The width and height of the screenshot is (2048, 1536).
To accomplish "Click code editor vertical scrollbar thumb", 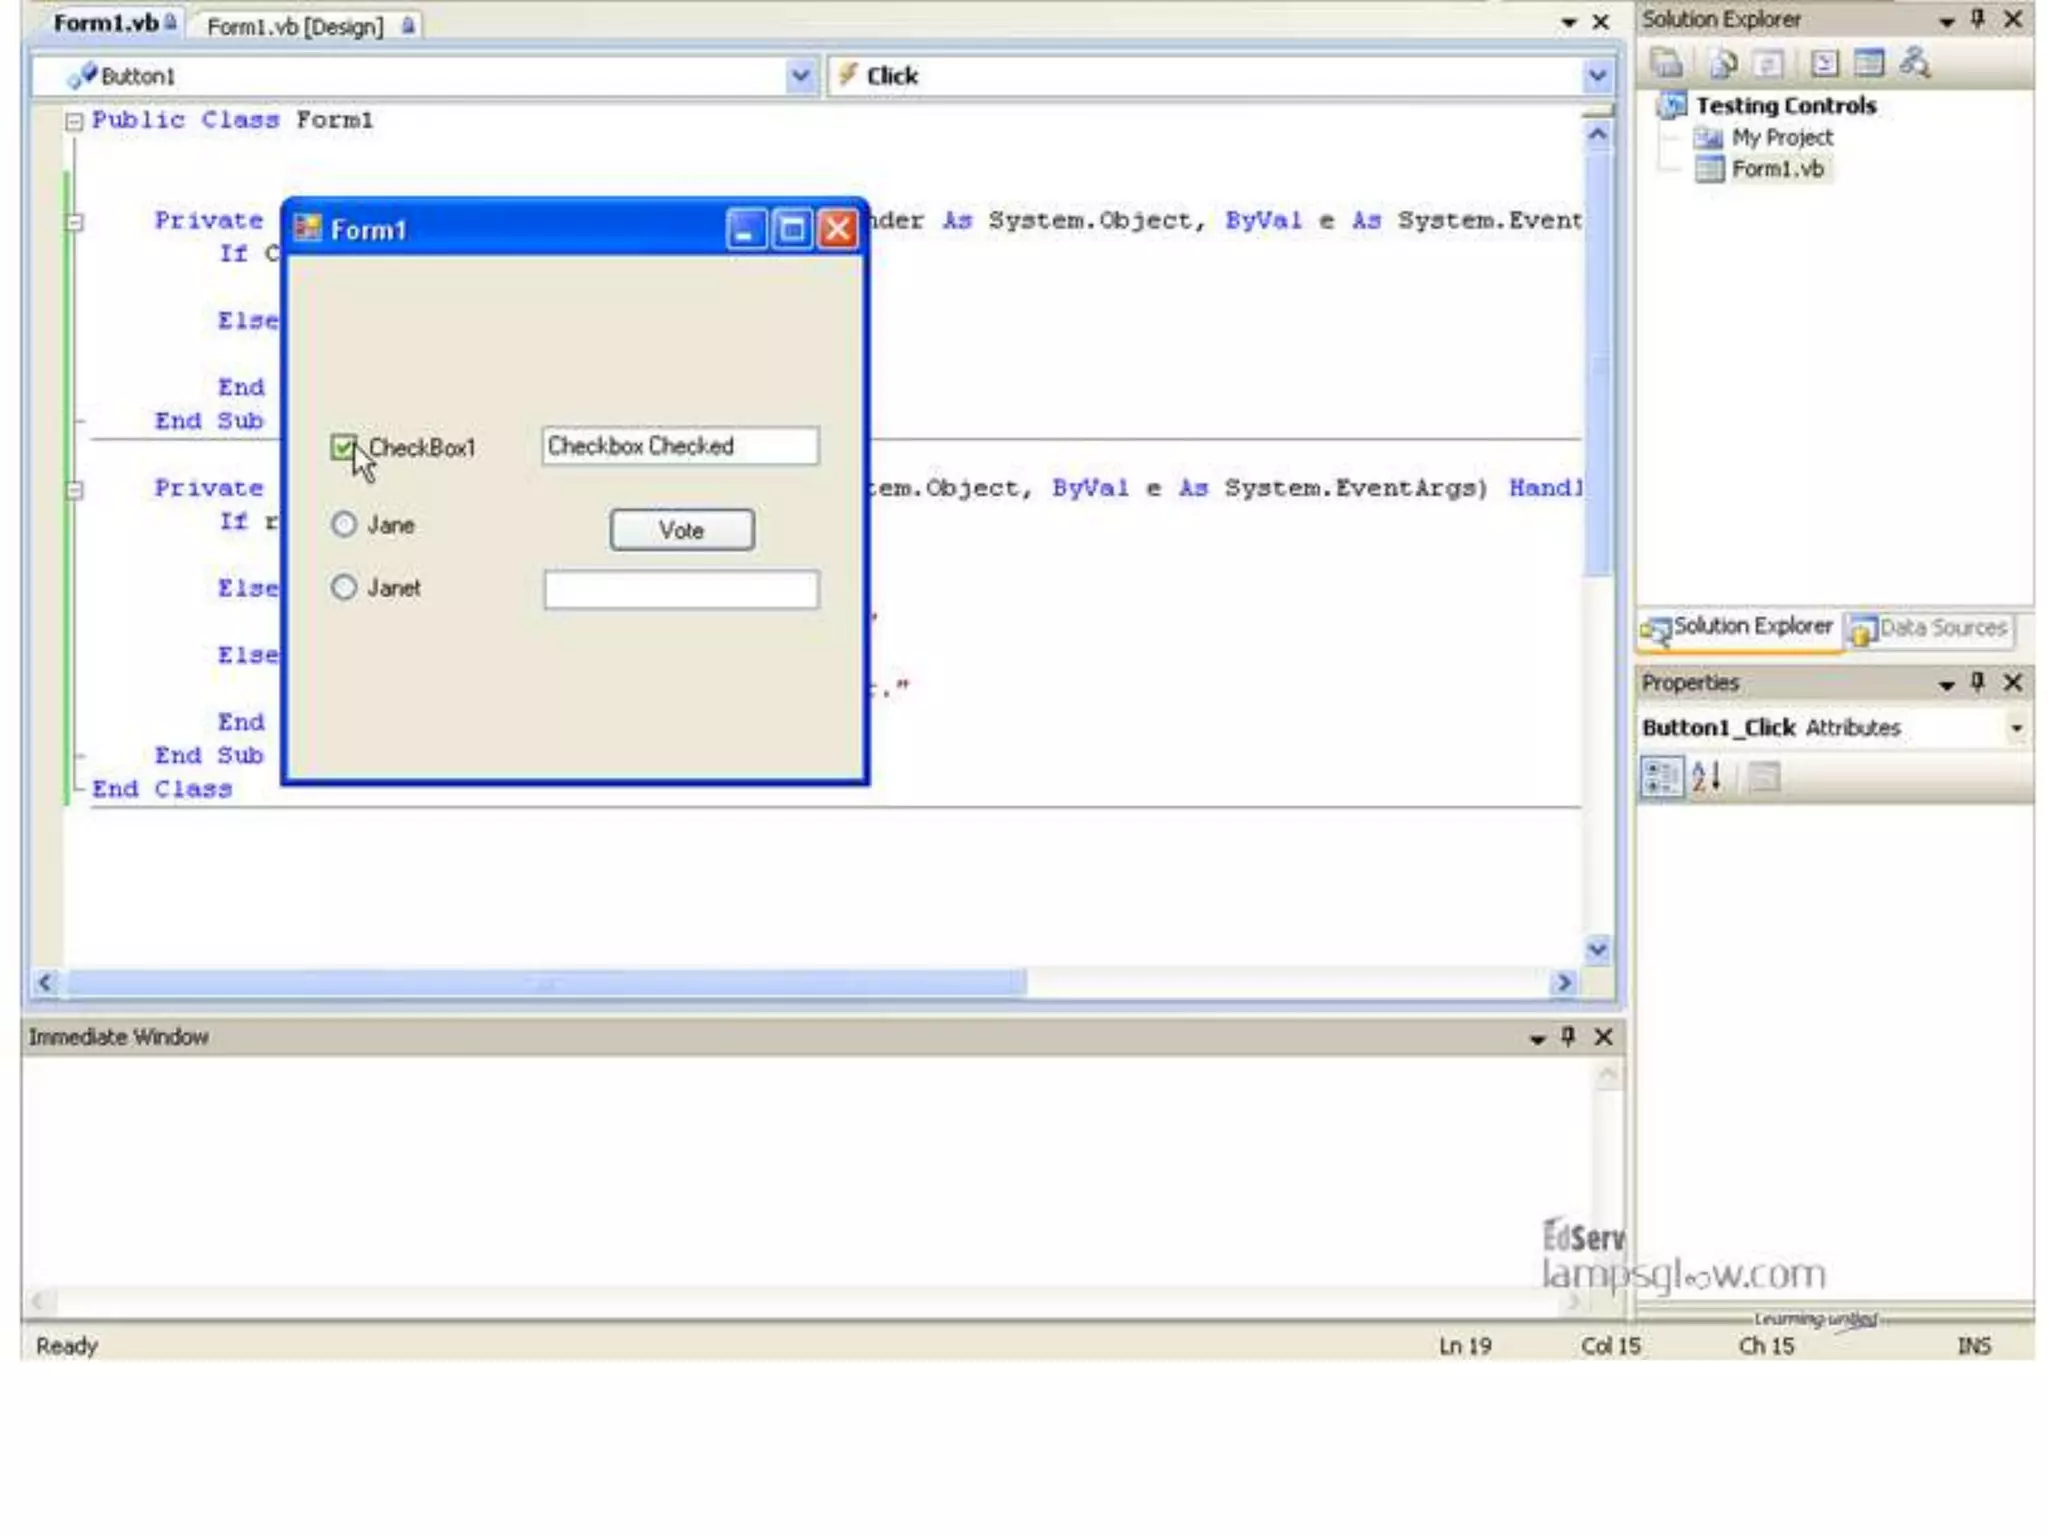I will 1598,362.
